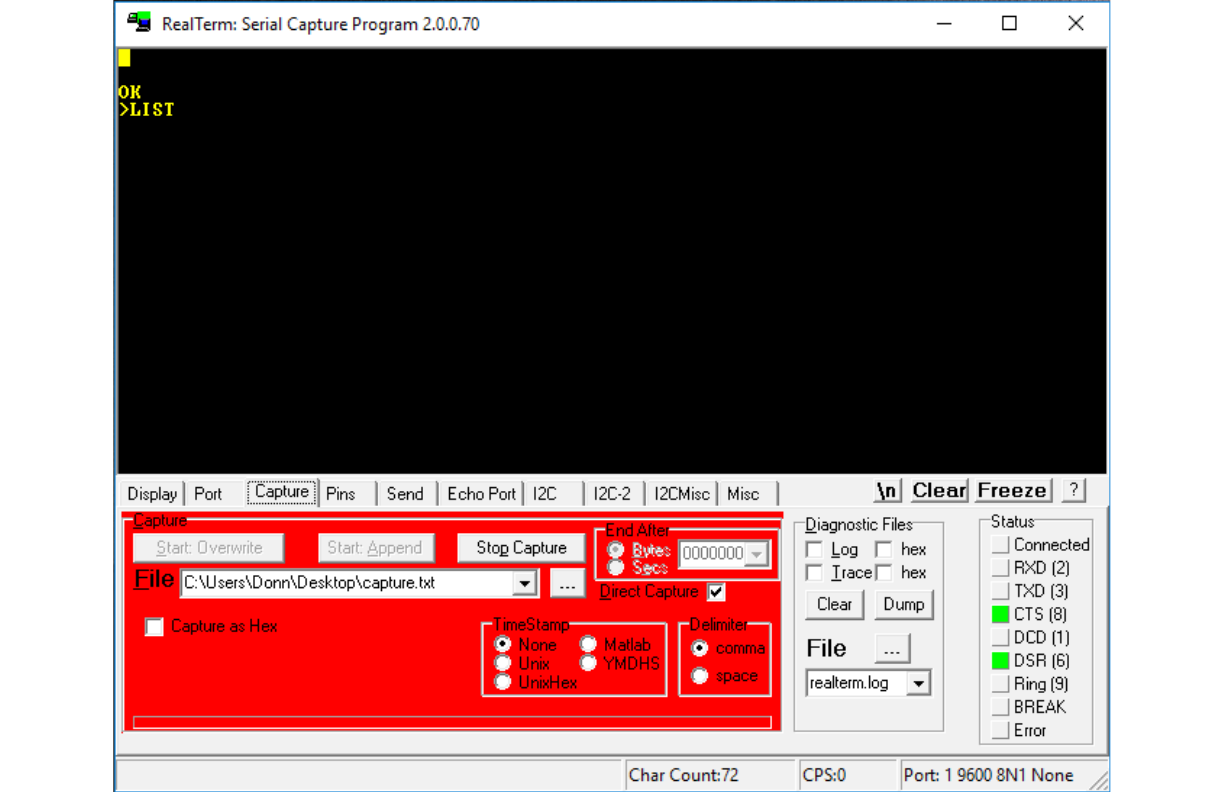This screenshot has width=1224, height=792.
Task: Click the Dump button
Action: click(904, 604)
